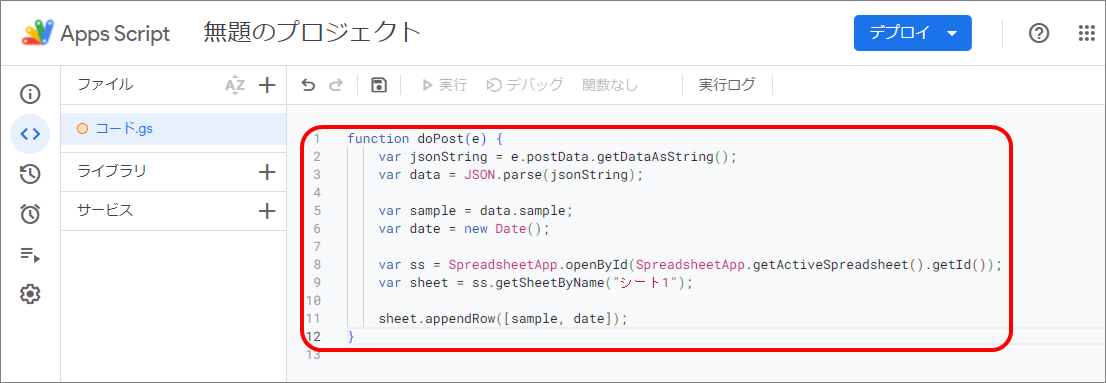The height and width of the screenshot is (383, 1106).
Task: Add a library using plus icon
Action: point(267,172)
